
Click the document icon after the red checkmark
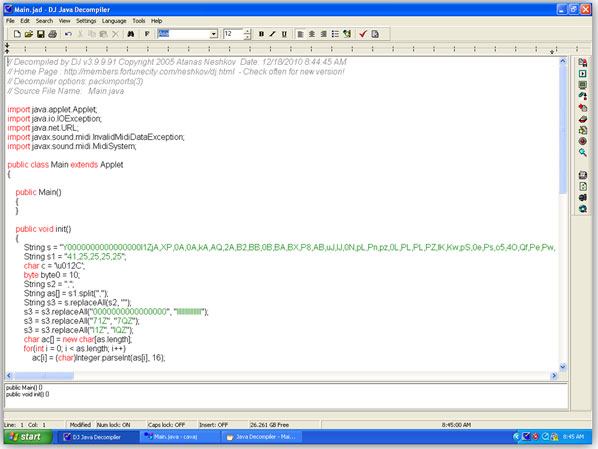(375, 34)
